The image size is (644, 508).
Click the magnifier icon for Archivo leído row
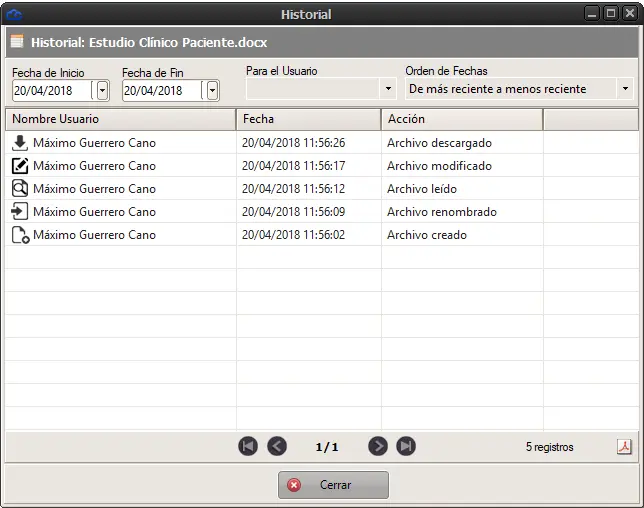coord(19,188)
